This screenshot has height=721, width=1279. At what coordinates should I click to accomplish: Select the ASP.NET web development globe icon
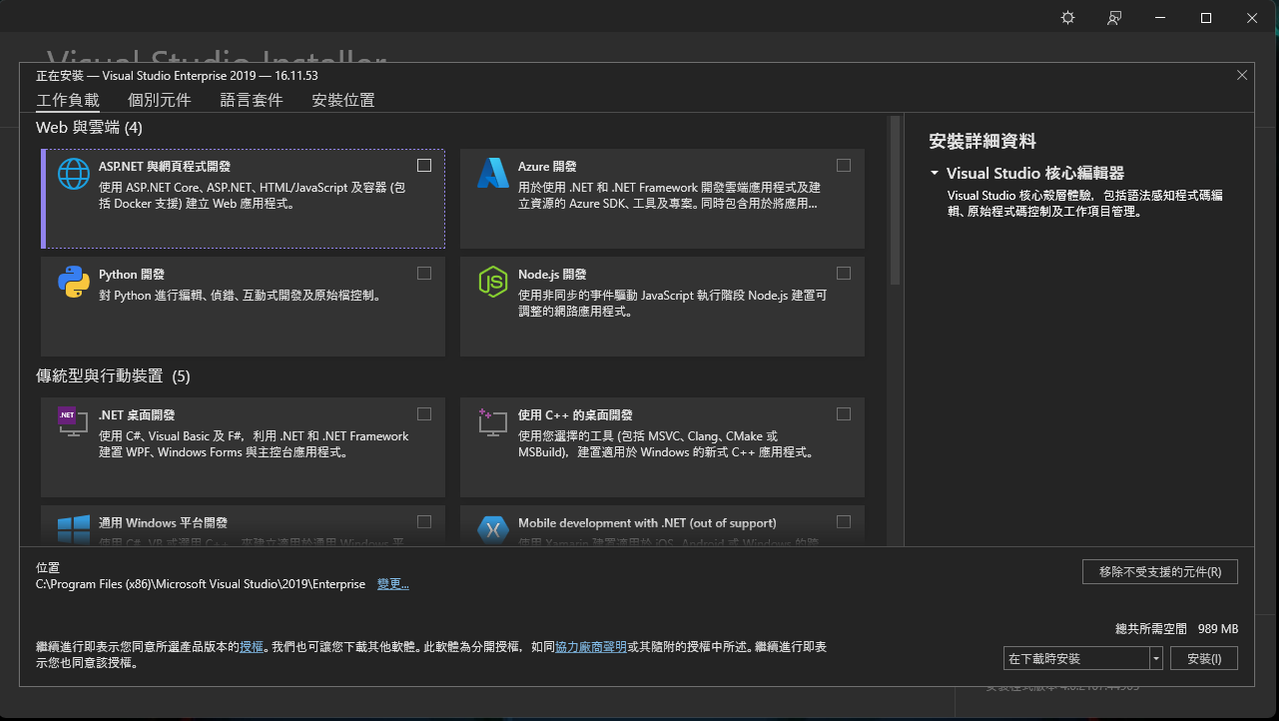tap(73, 172)
